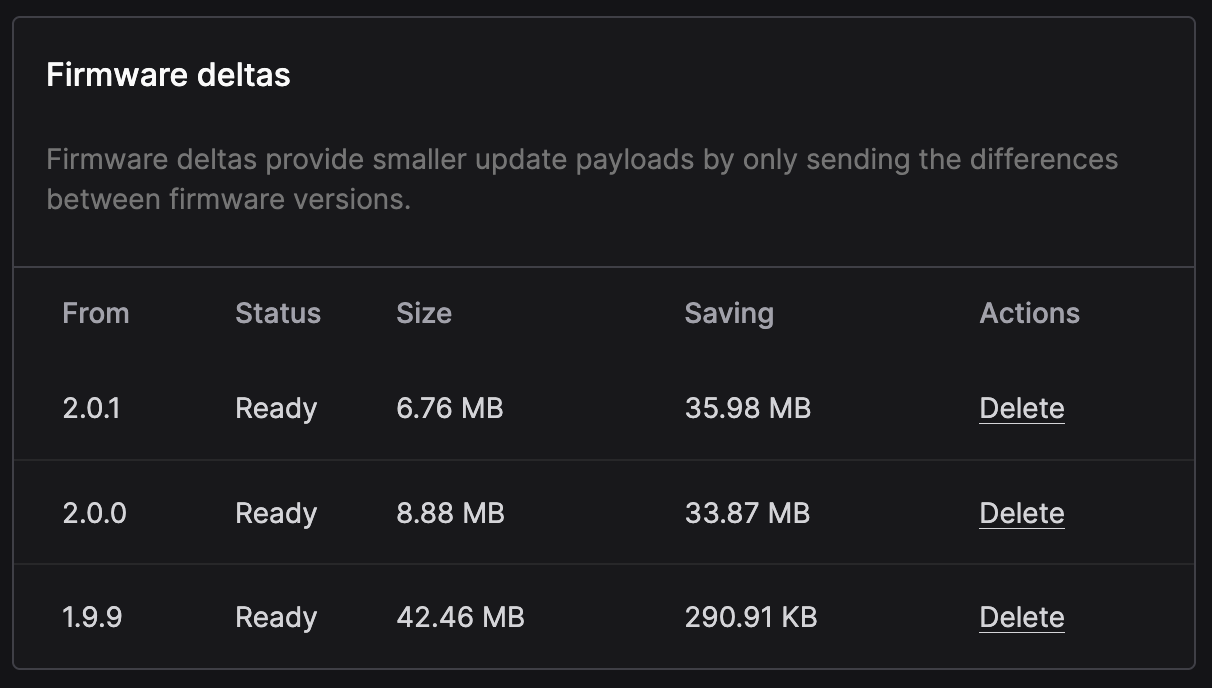
Task: Click the Ready status in the 2.0.0 row
Action: pyautogui.click(x=276, y=513)
